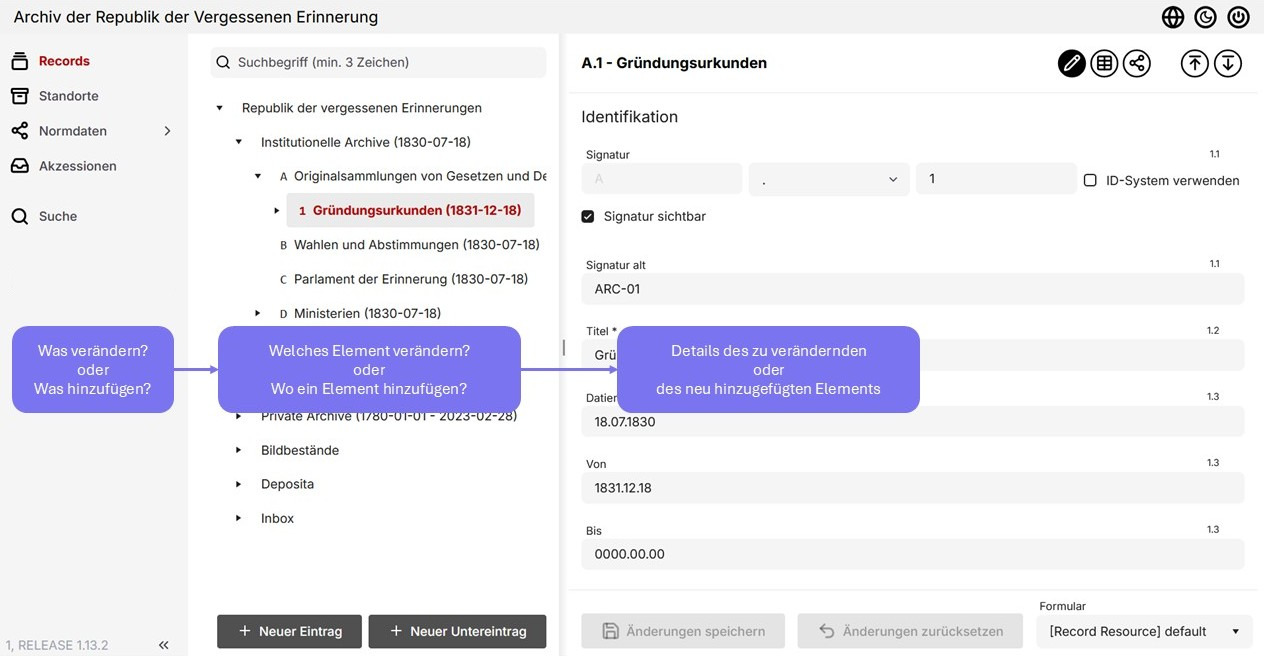Expand the Ministerien tree node
The image size is (1264, 656).
[x=257, y=313]
